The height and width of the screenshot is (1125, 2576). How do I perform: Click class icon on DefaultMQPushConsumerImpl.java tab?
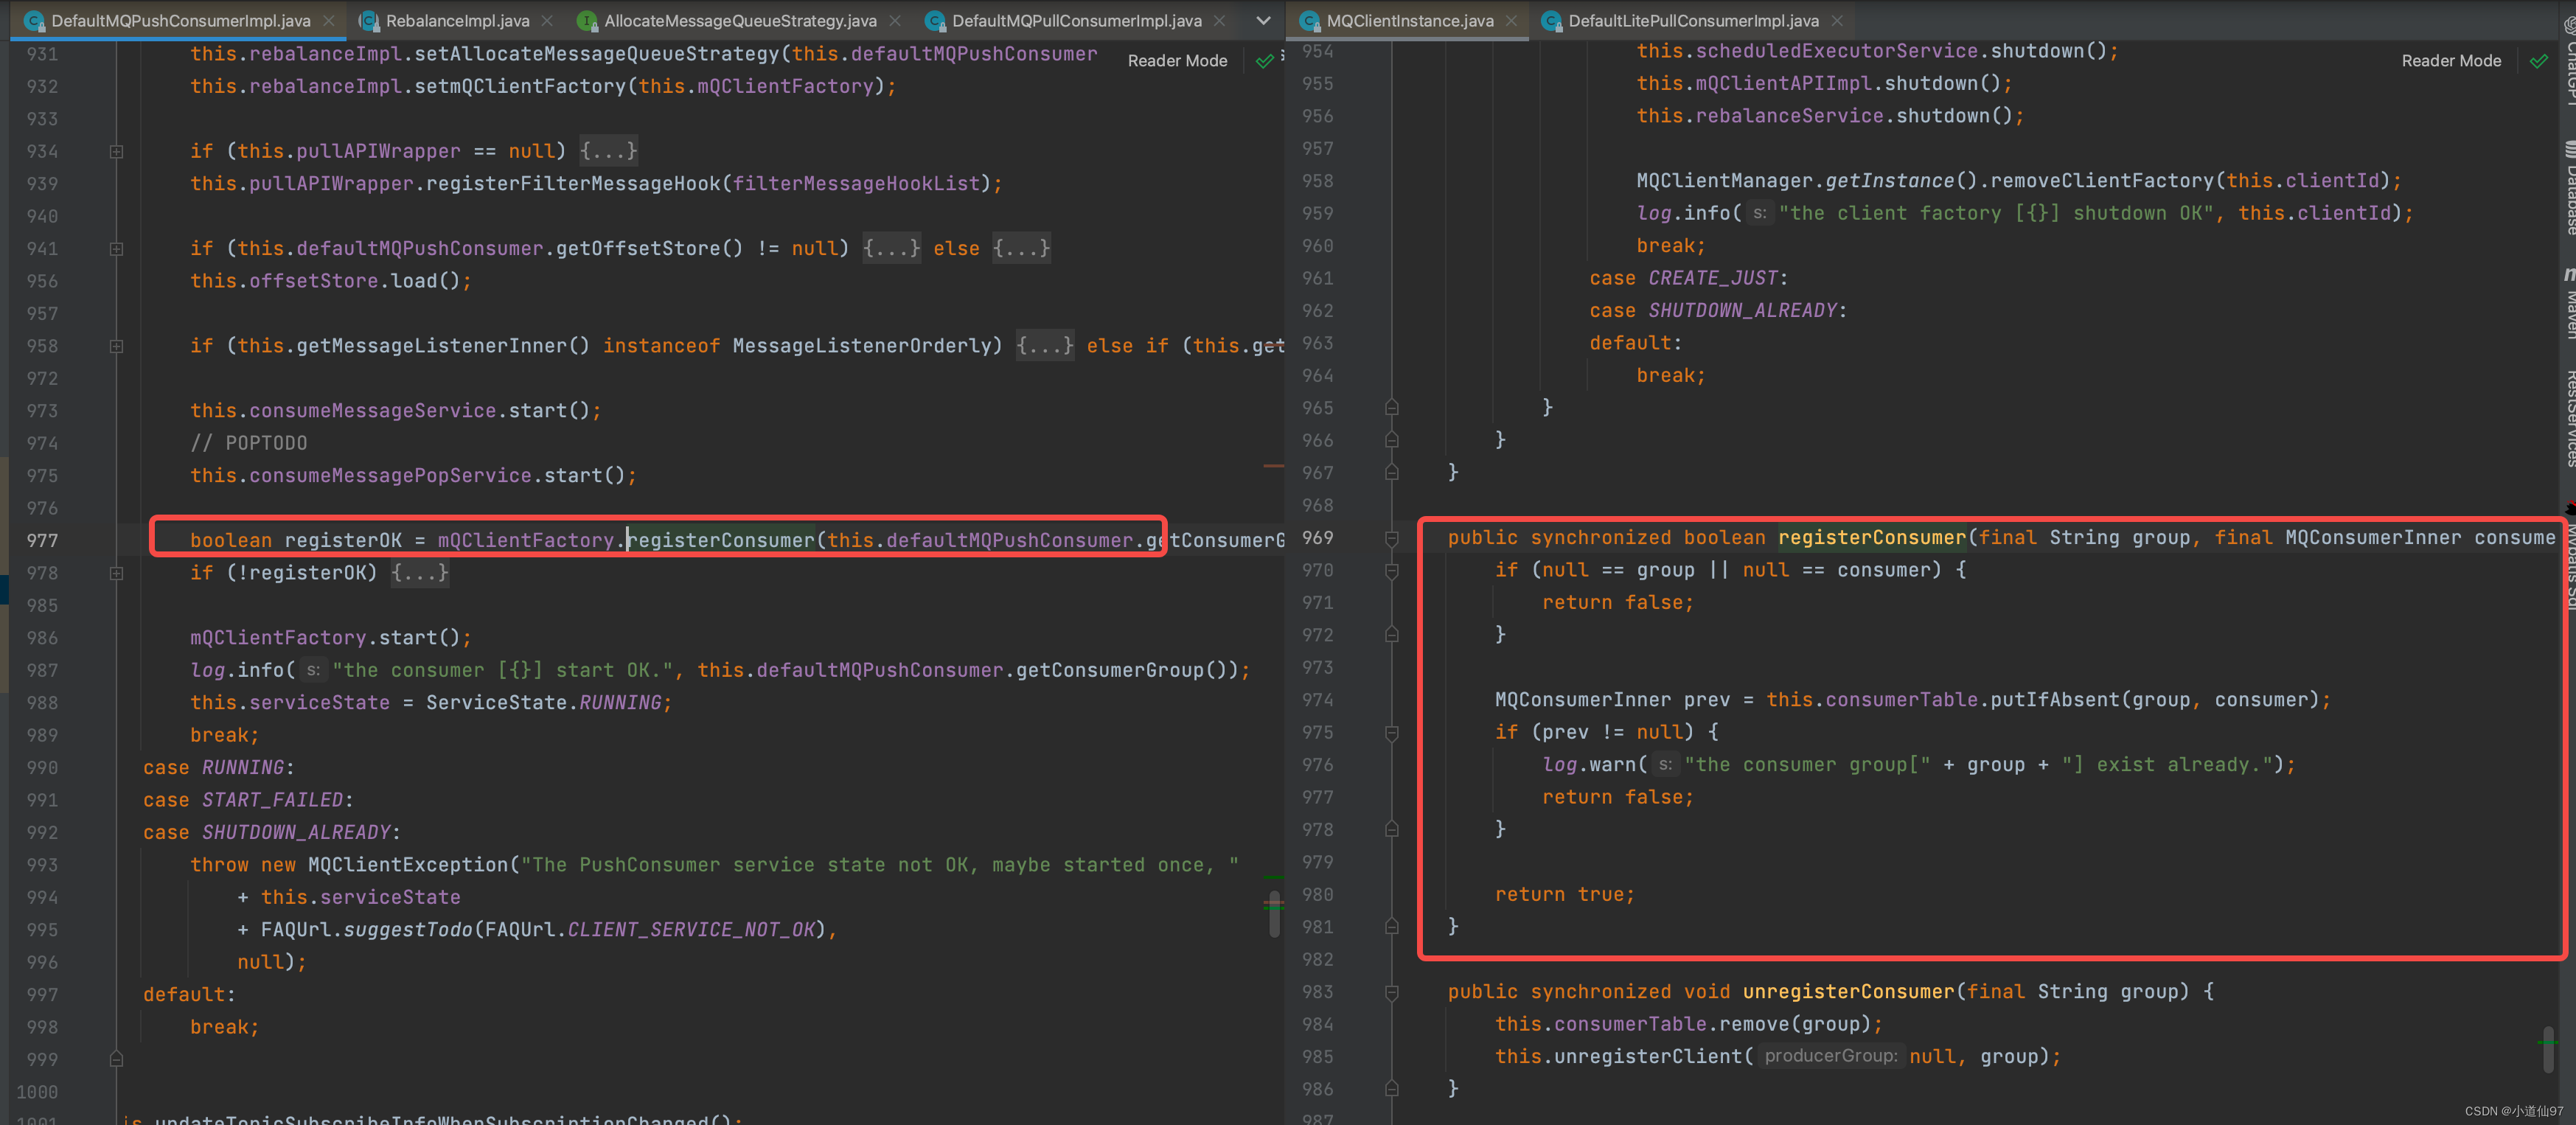coord(34,20)
